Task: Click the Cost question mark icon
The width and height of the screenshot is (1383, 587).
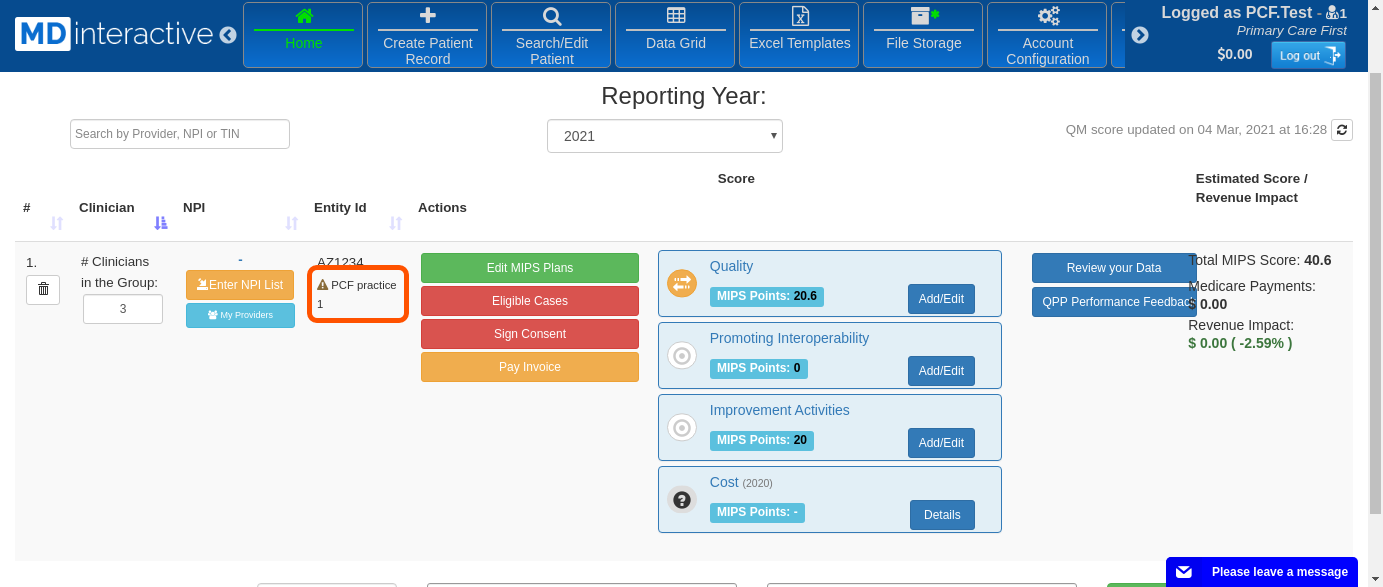Action: [x=682, y=499]
